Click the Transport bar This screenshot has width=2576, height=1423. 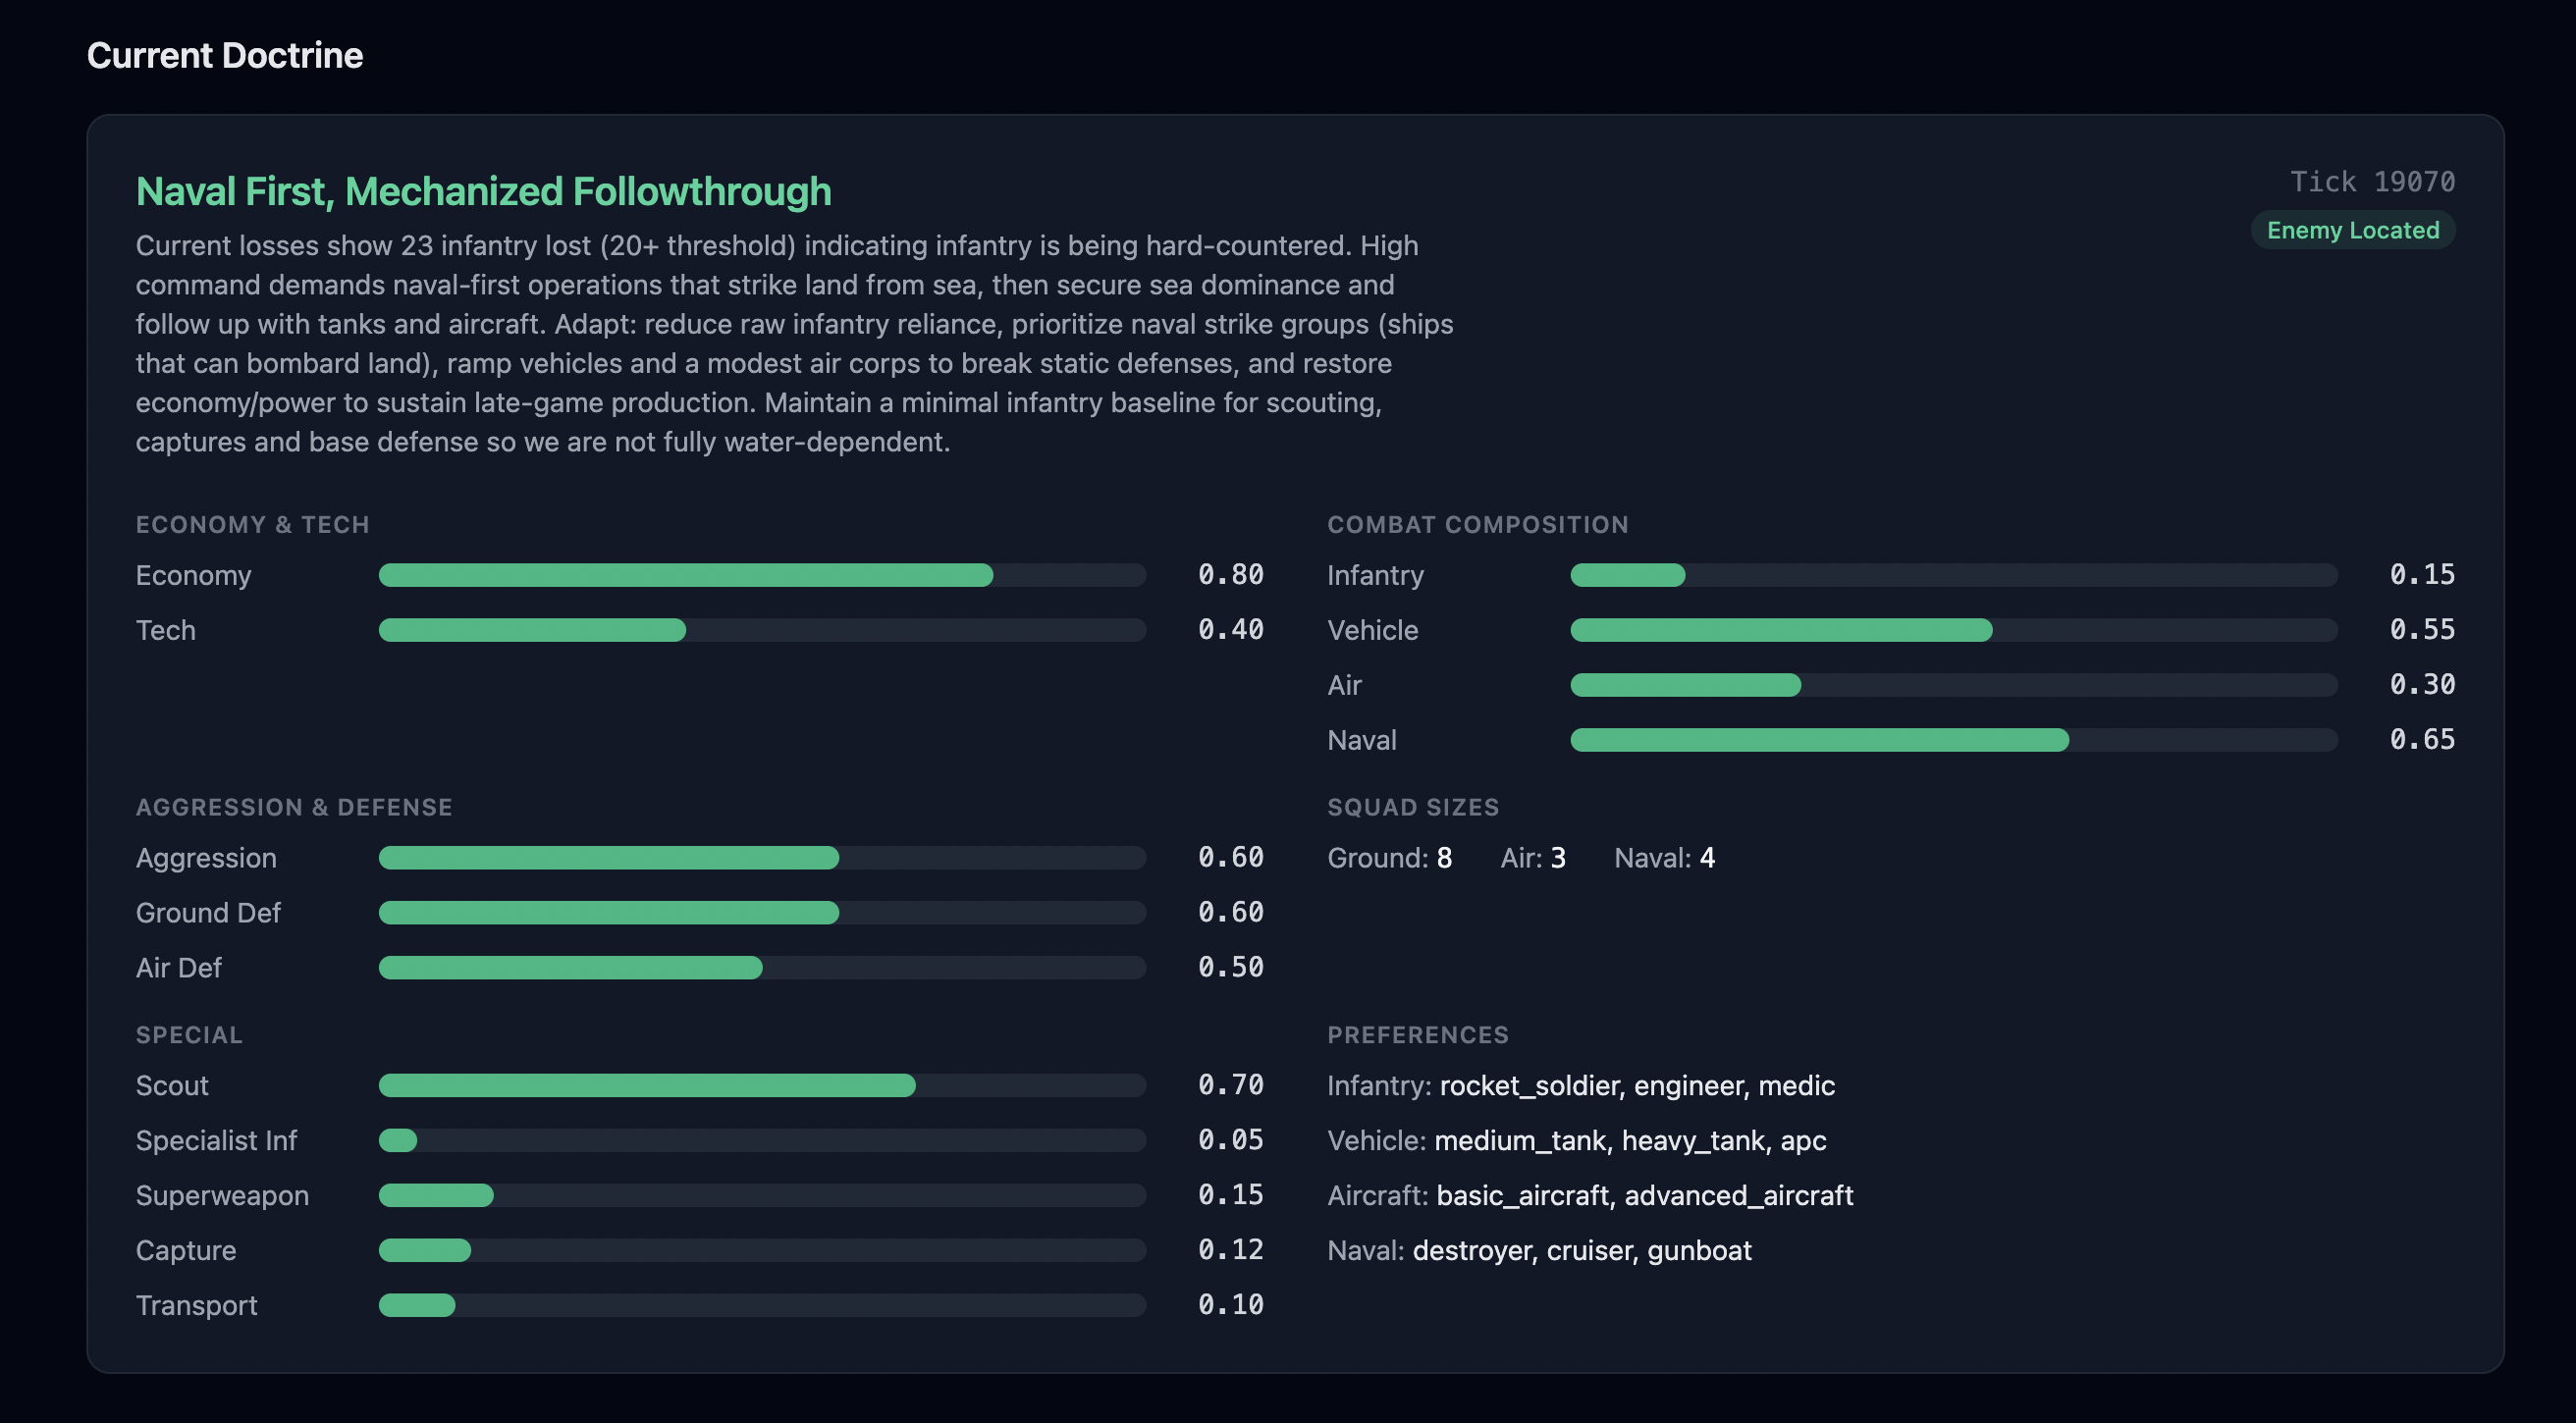[x=762, y=1306]
